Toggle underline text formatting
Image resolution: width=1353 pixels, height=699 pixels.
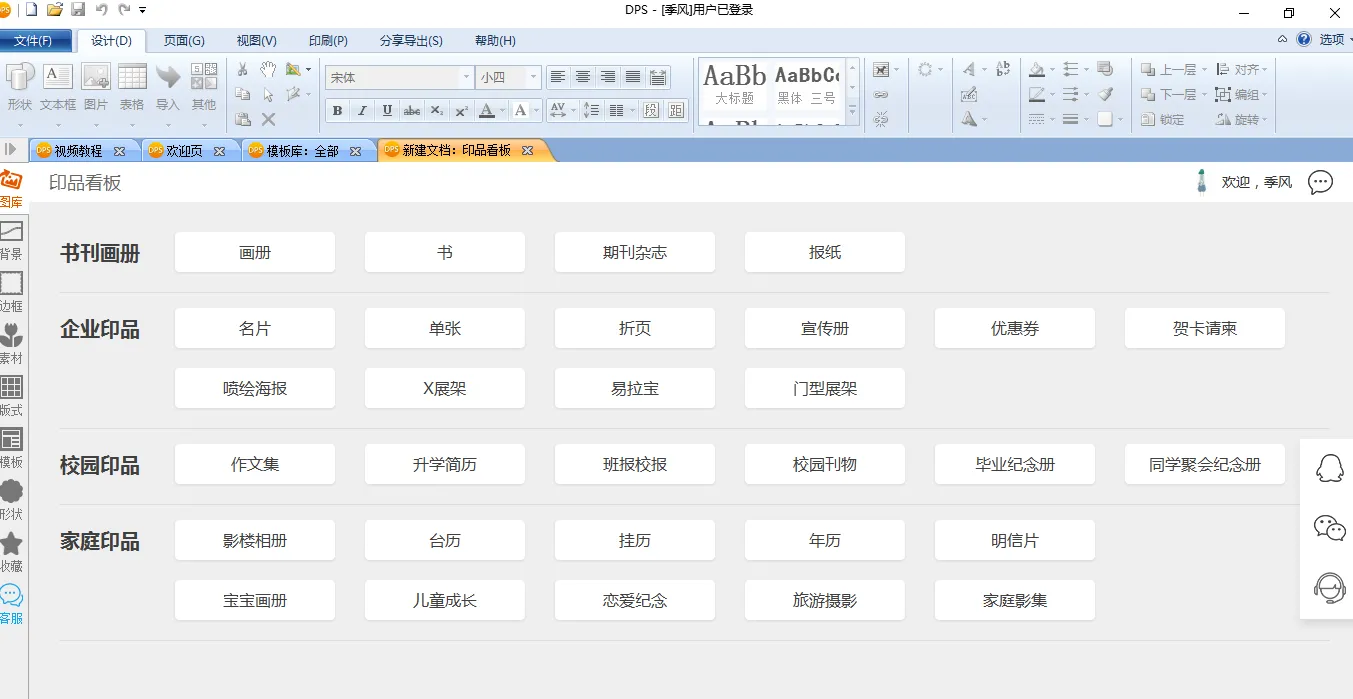click(x=387, y=110)
